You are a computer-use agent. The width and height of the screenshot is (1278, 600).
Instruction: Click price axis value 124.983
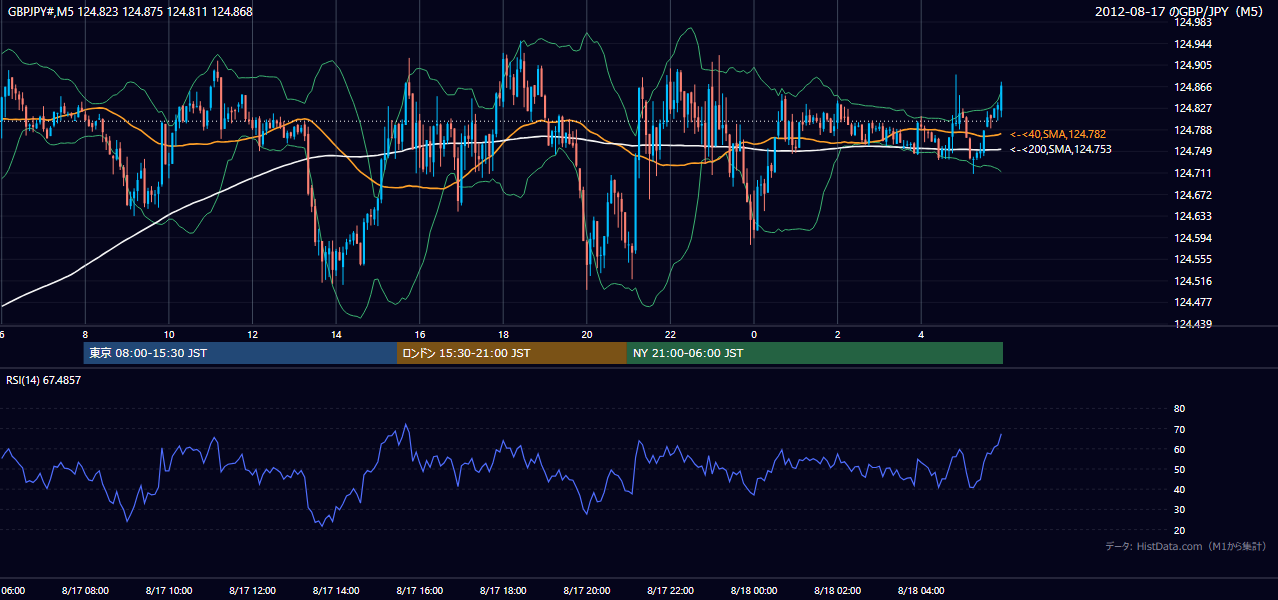click(x=1193, y=22)
